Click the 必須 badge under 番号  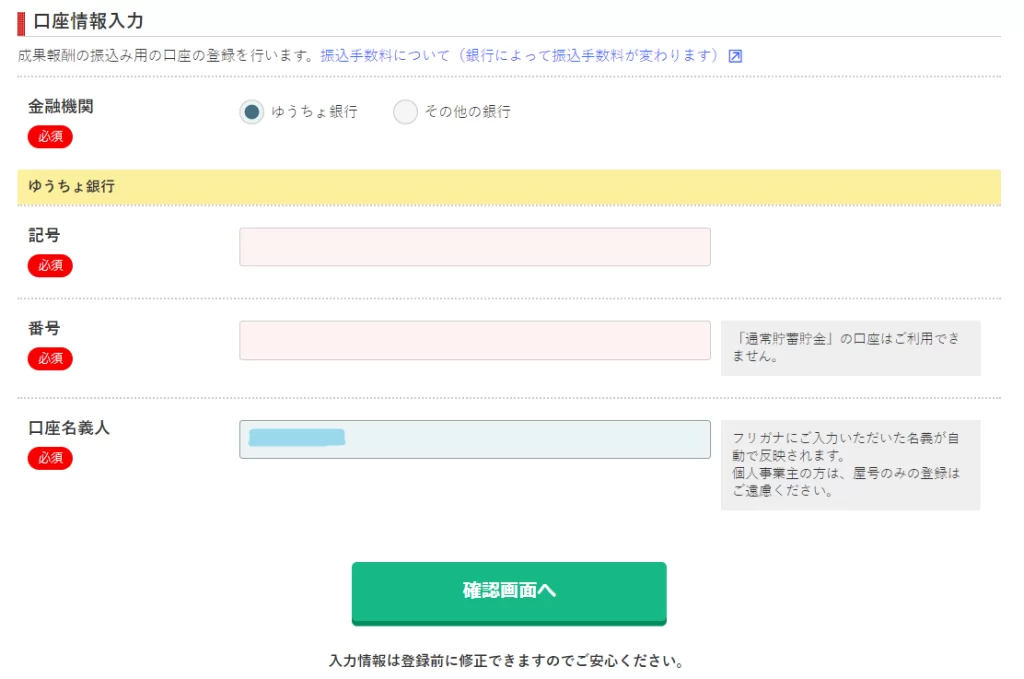click(x=50, y=359)
